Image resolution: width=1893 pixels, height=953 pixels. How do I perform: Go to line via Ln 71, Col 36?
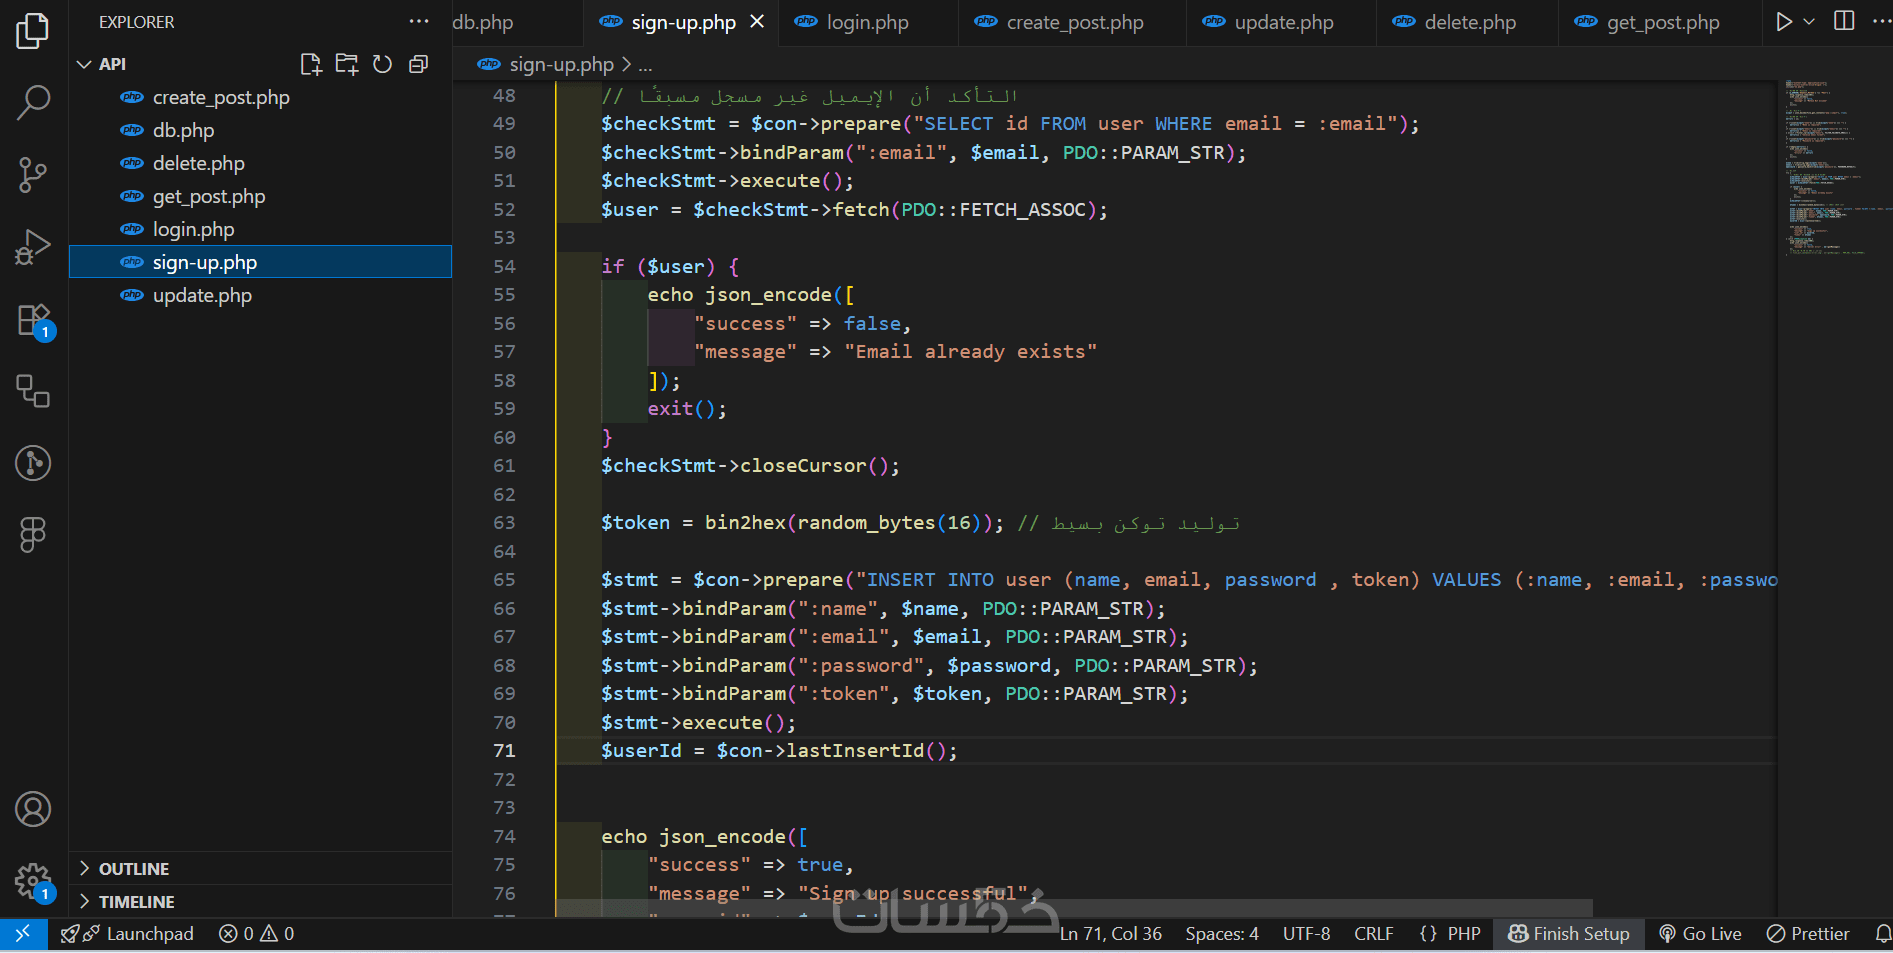[1111, 934]
